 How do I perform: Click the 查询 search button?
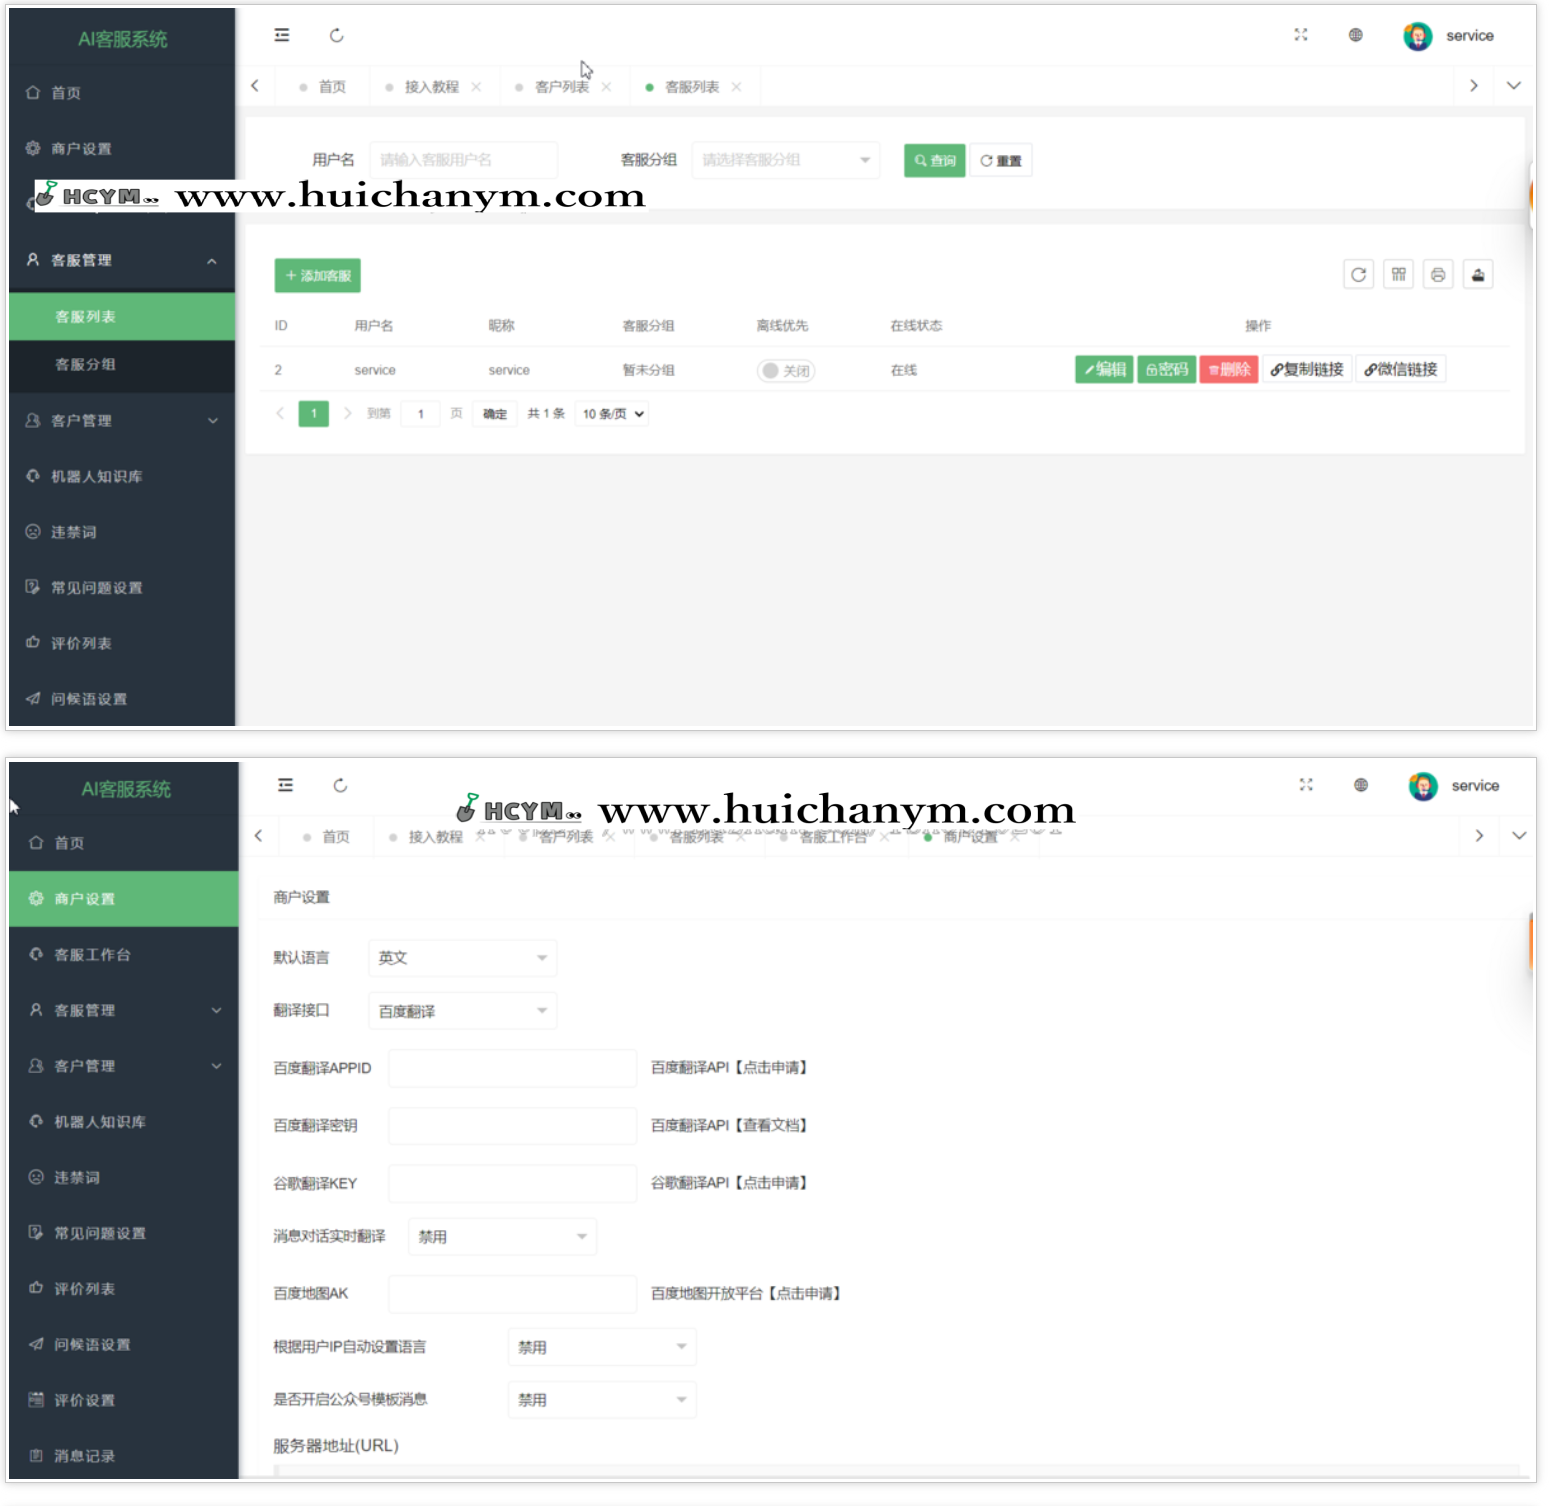934,161
